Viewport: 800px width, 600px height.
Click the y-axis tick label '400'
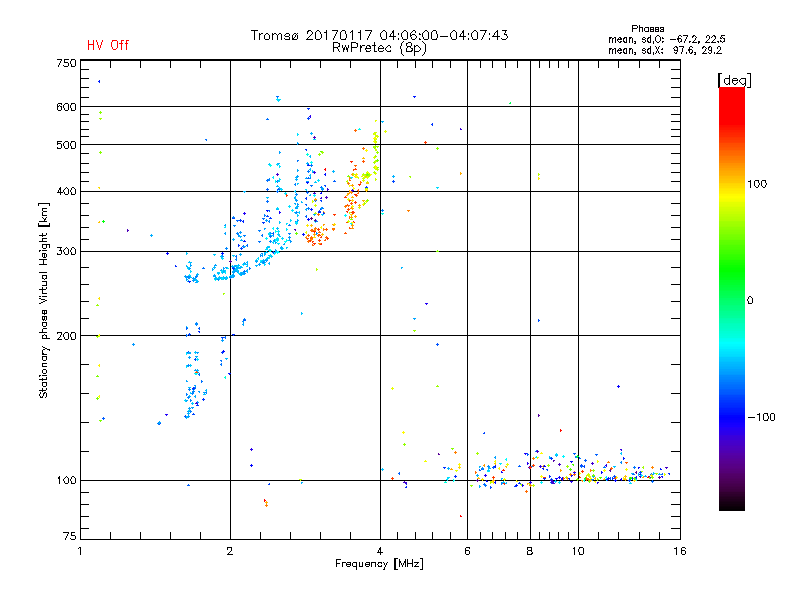[66, 191]
